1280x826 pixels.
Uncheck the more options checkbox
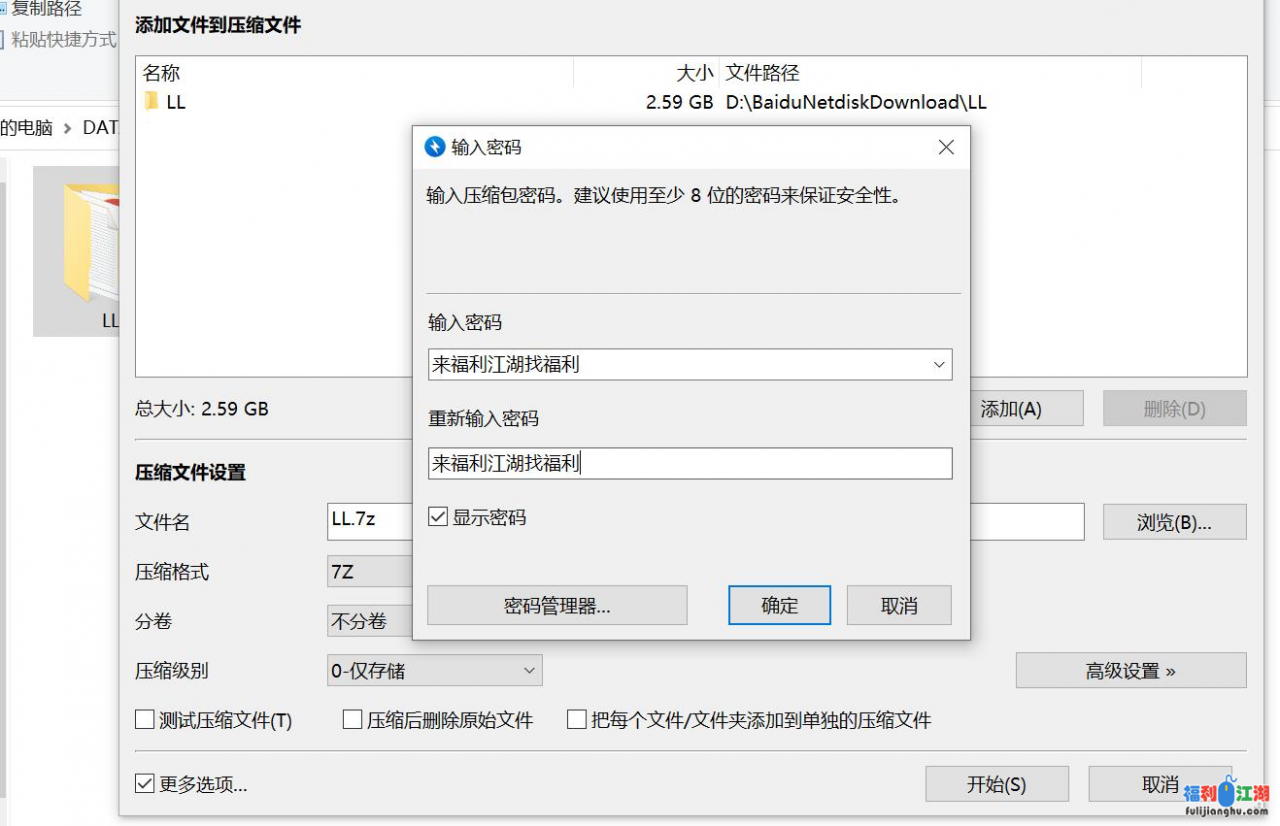145,784
